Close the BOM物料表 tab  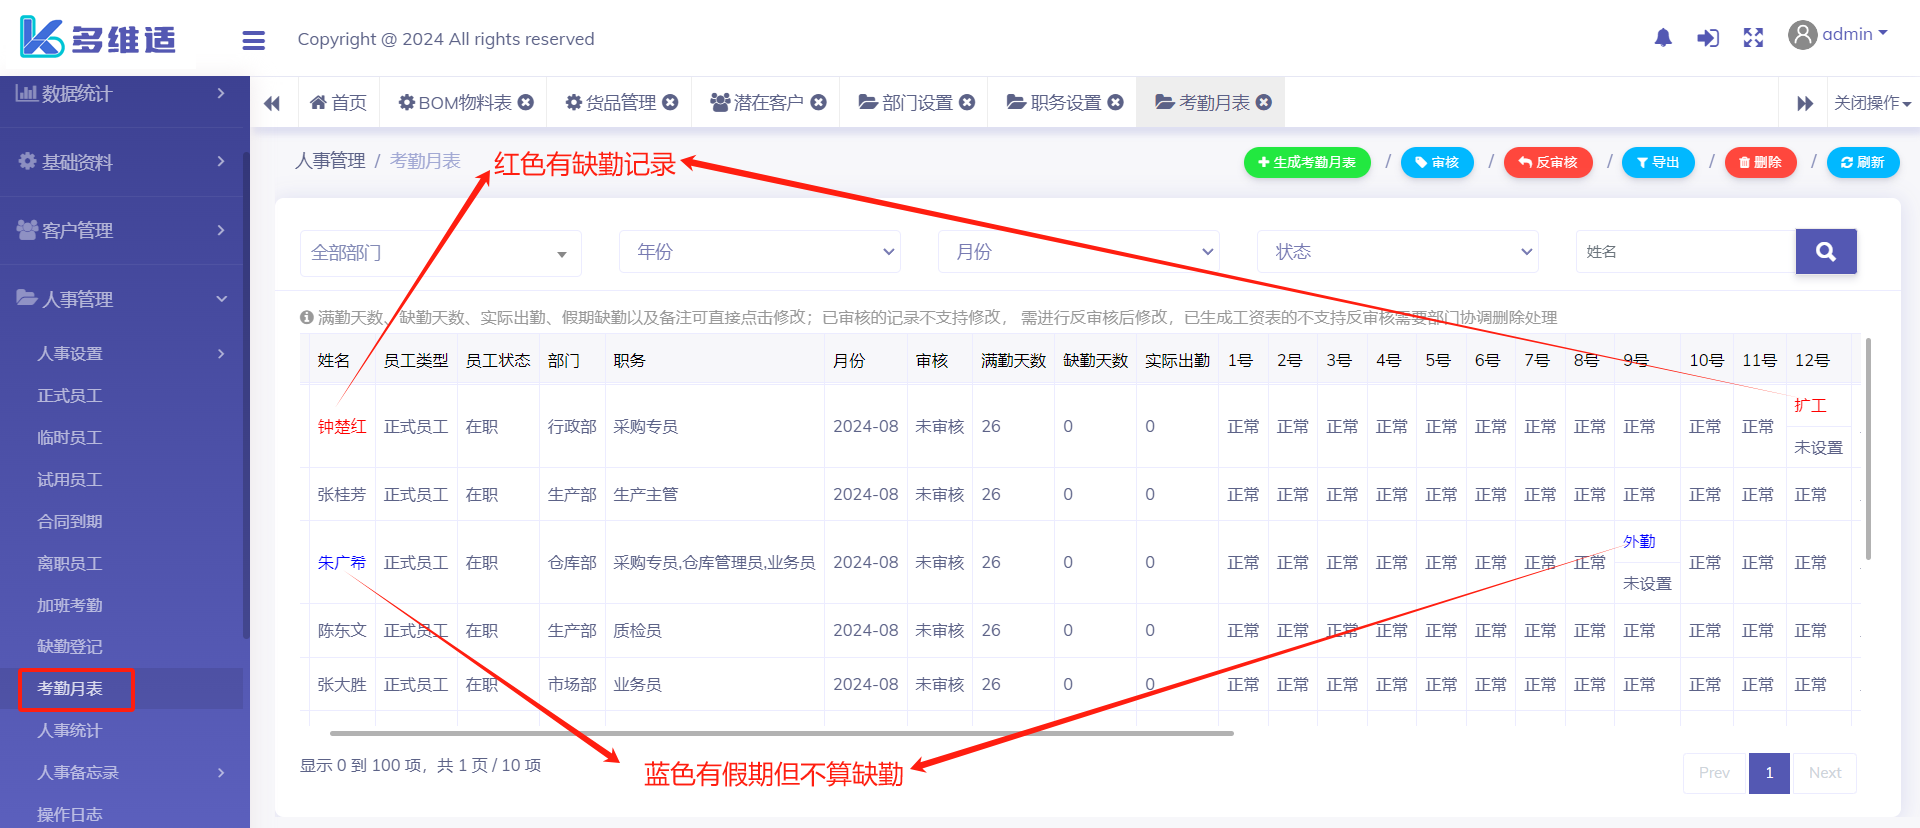(x=526, y=102)
